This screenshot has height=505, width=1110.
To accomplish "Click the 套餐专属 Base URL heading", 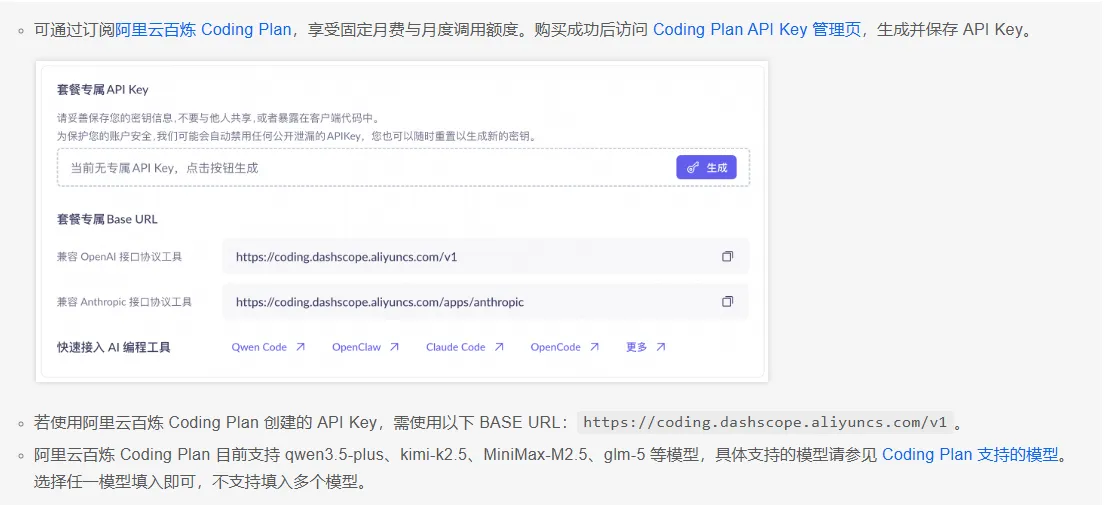I will pyautogui.click(x=107, y=220).
